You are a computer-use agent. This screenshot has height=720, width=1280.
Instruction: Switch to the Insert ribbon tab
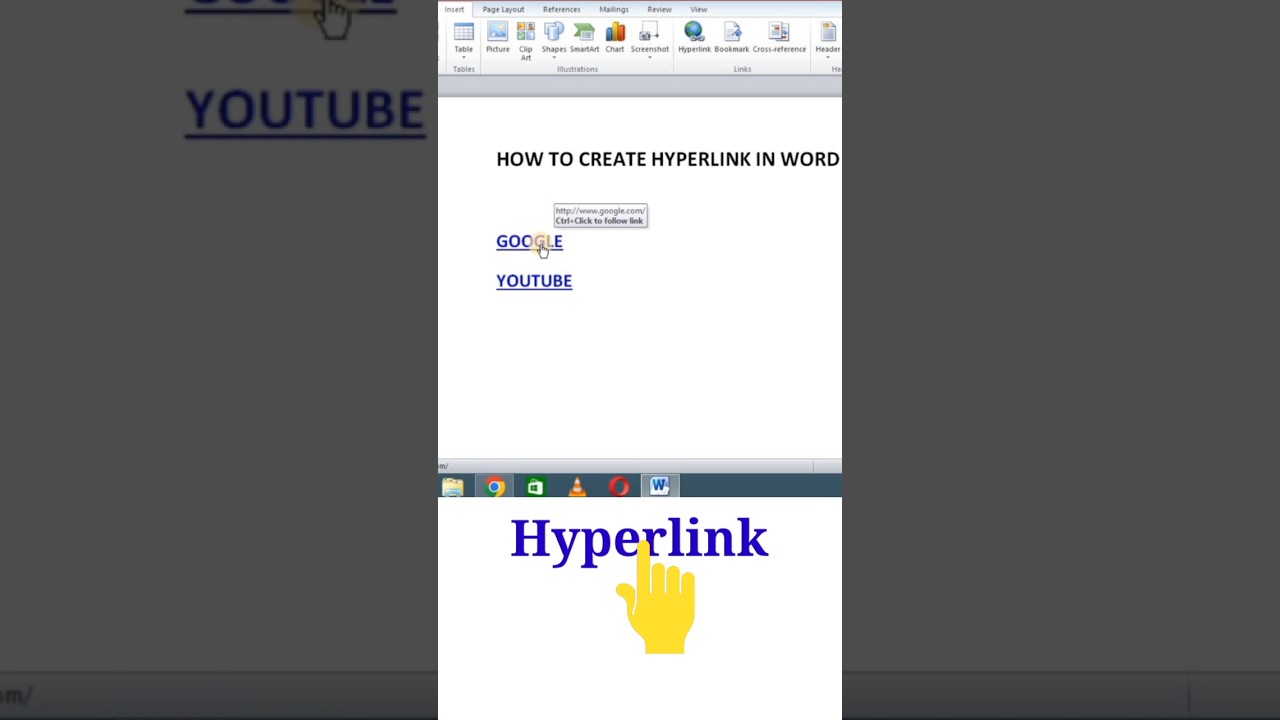(454, 9)
